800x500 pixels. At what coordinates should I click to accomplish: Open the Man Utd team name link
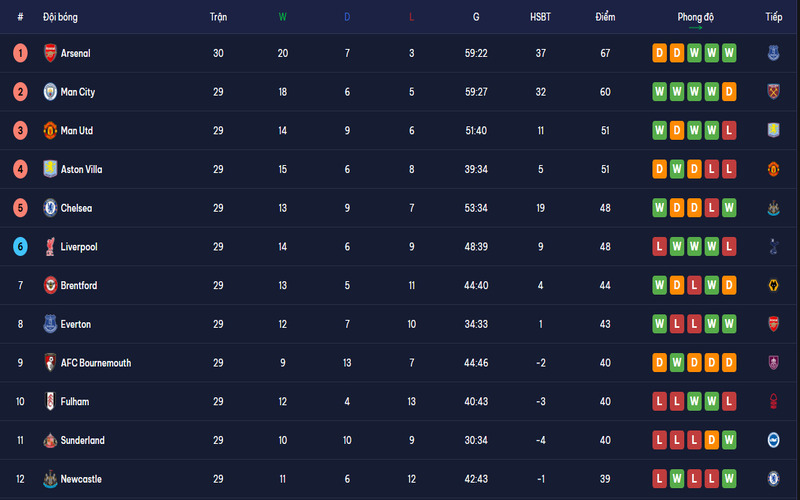(x=76, y=131)
